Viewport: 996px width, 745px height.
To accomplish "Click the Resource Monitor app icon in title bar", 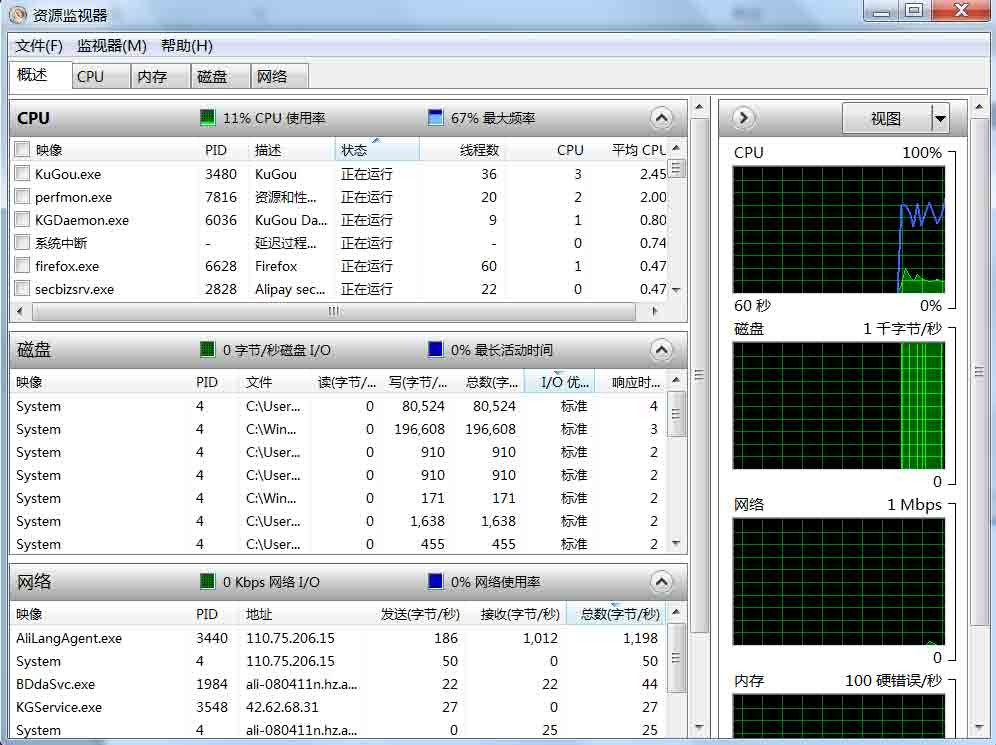I will pyautogui.click(x=18, y=15).
